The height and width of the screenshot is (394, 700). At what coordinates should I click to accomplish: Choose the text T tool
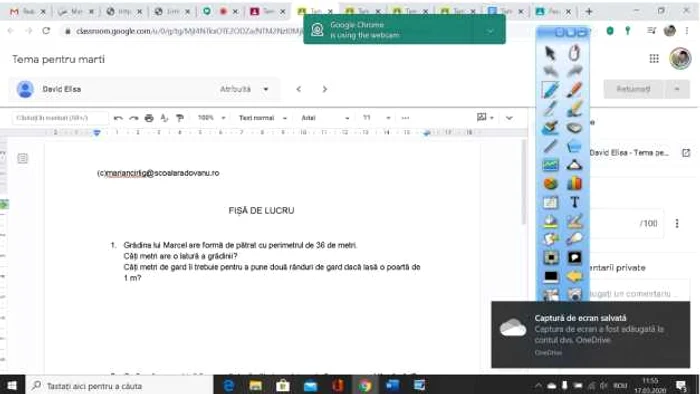[575, 202]
